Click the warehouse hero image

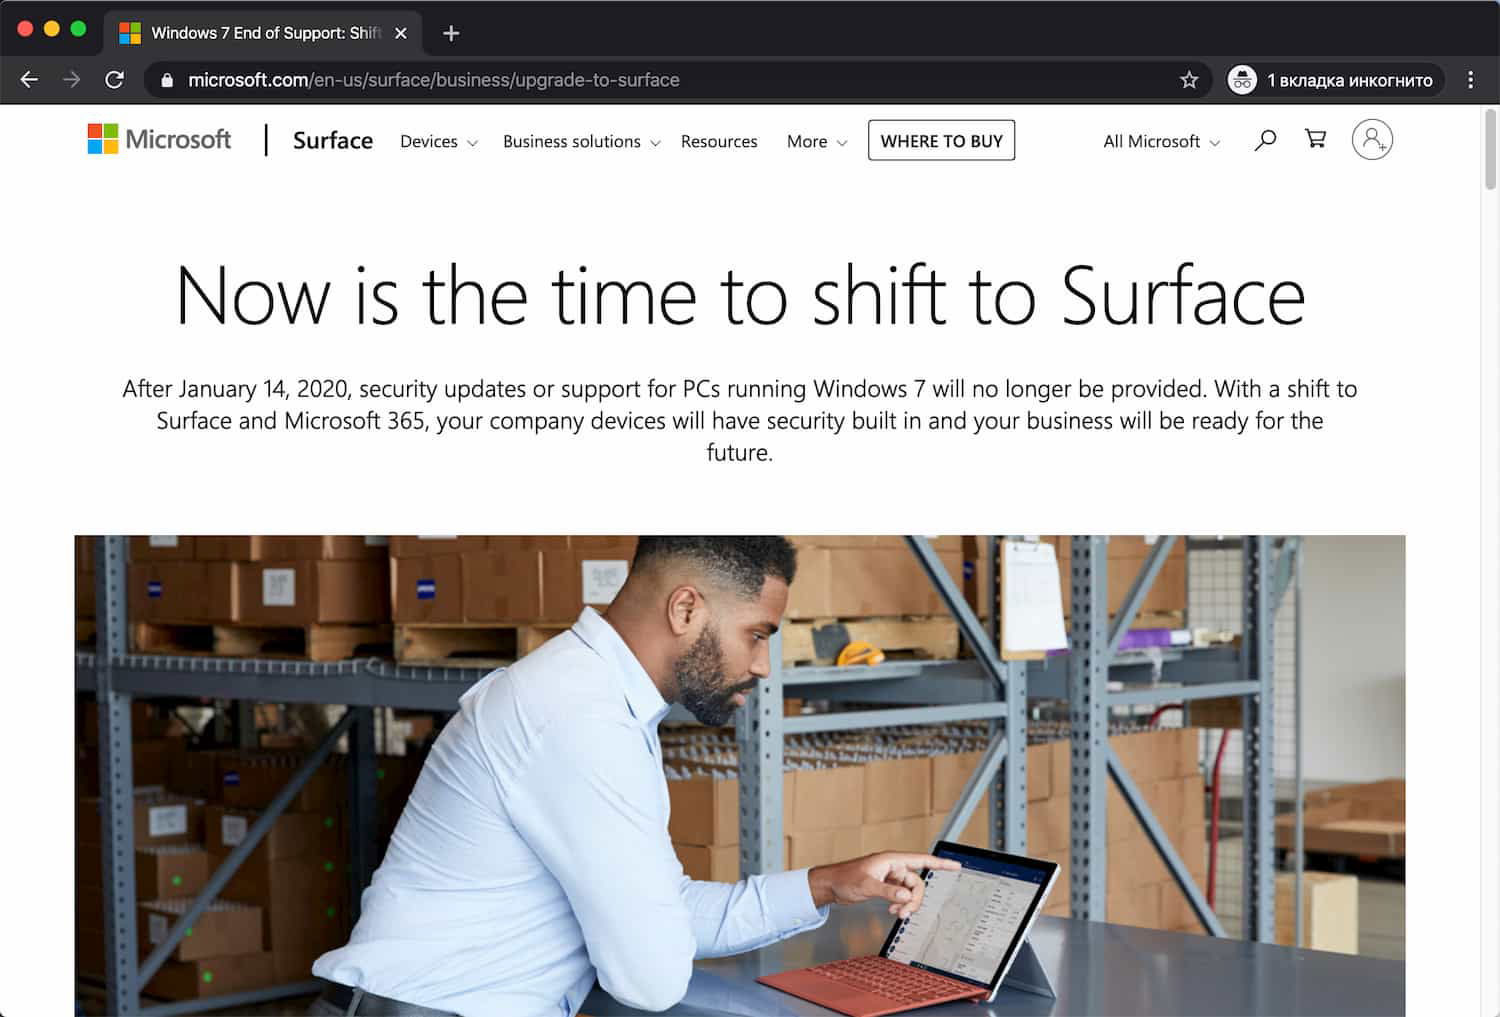[x=740, y=776]
